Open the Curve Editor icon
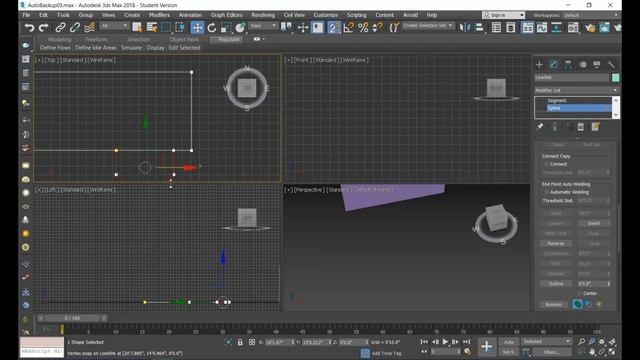This screenshot has height=360, width=640. click(542, 28)
